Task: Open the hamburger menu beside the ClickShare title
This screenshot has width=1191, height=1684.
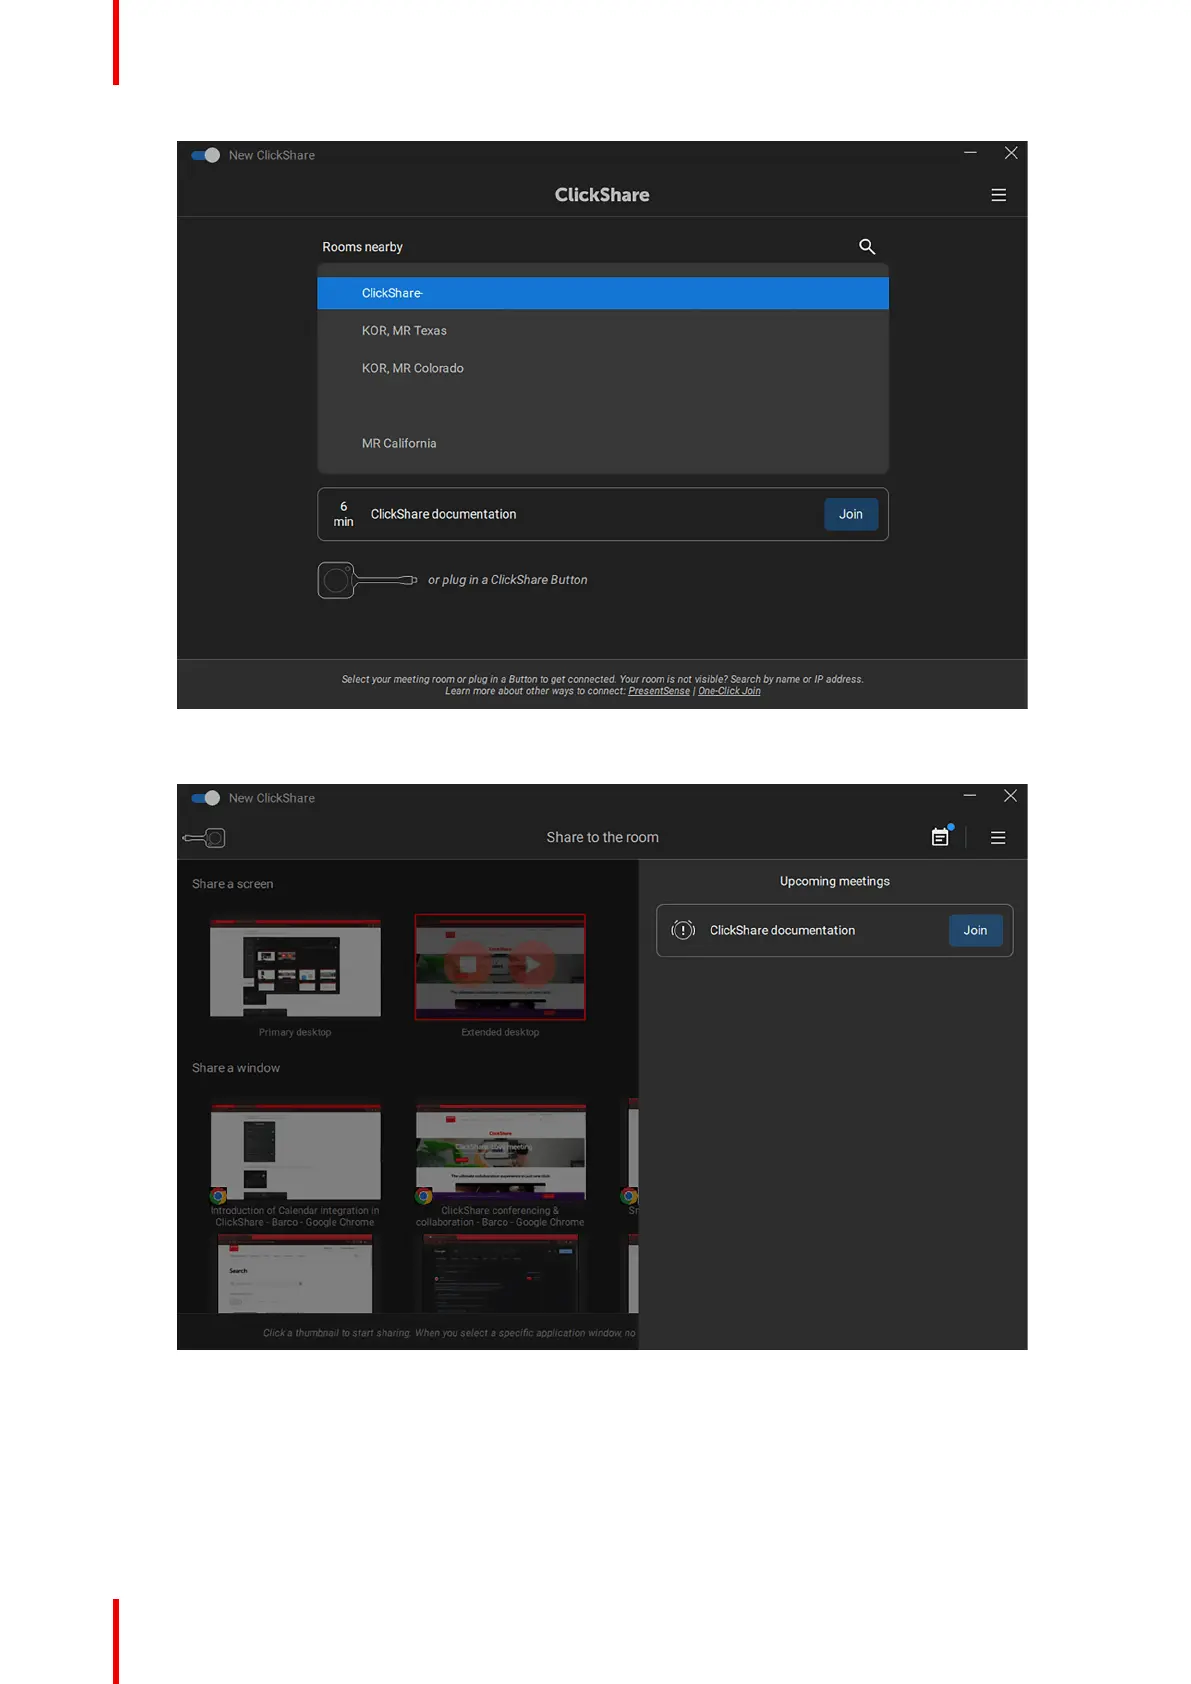Action: (x=998, y=195)
